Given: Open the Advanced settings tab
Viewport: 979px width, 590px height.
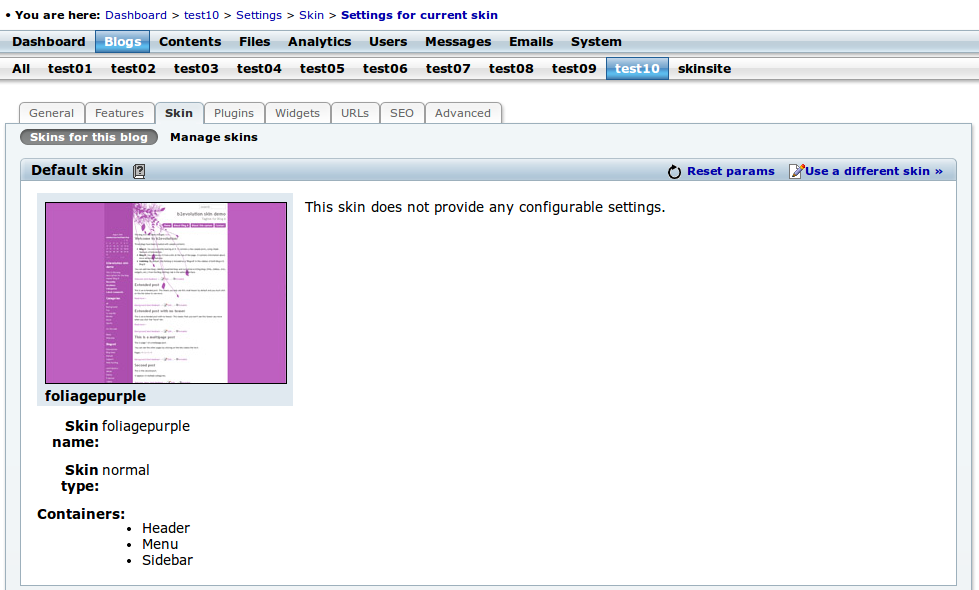Looking at the screenshot, I should (463, 113).
